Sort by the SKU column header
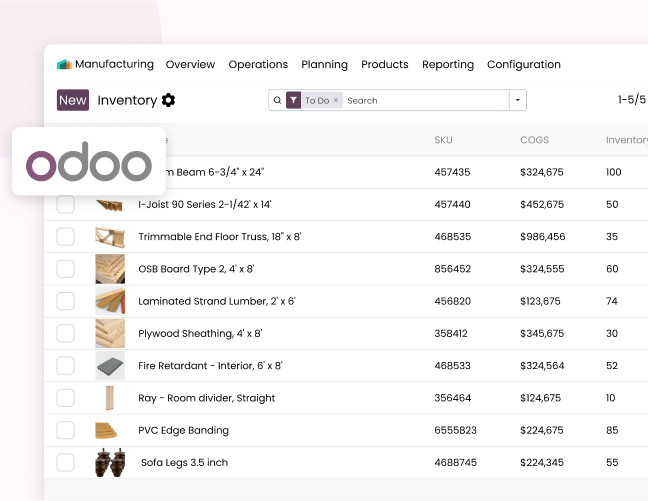The width and height of the screenshot is (648, 501). click(443, 140)
